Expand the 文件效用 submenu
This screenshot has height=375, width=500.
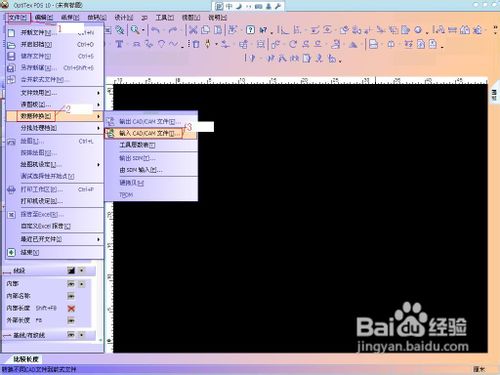click(x=55, y=93)
